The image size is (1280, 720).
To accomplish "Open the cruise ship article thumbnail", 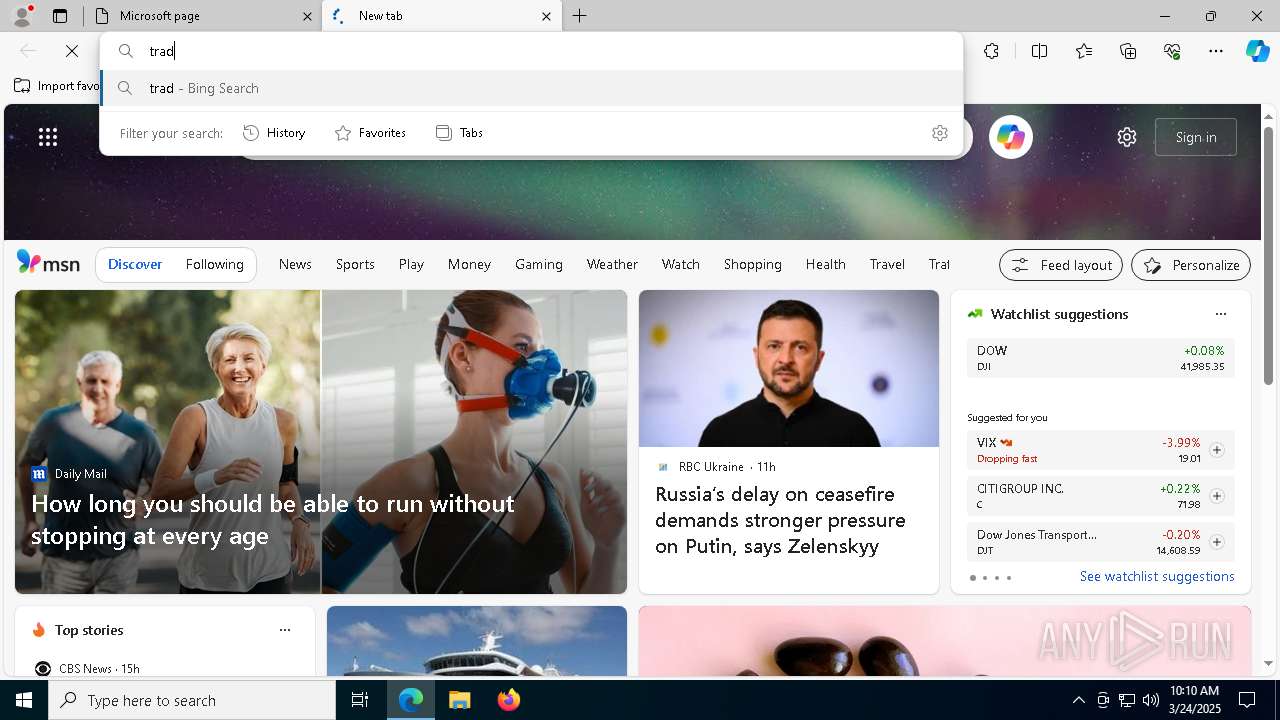I will 477,641.
